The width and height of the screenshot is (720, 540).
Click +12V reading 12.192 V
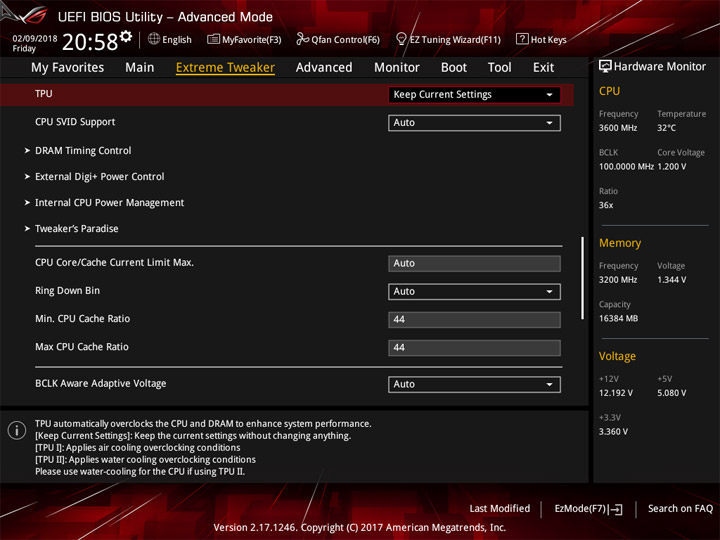(x=615, y=393)
